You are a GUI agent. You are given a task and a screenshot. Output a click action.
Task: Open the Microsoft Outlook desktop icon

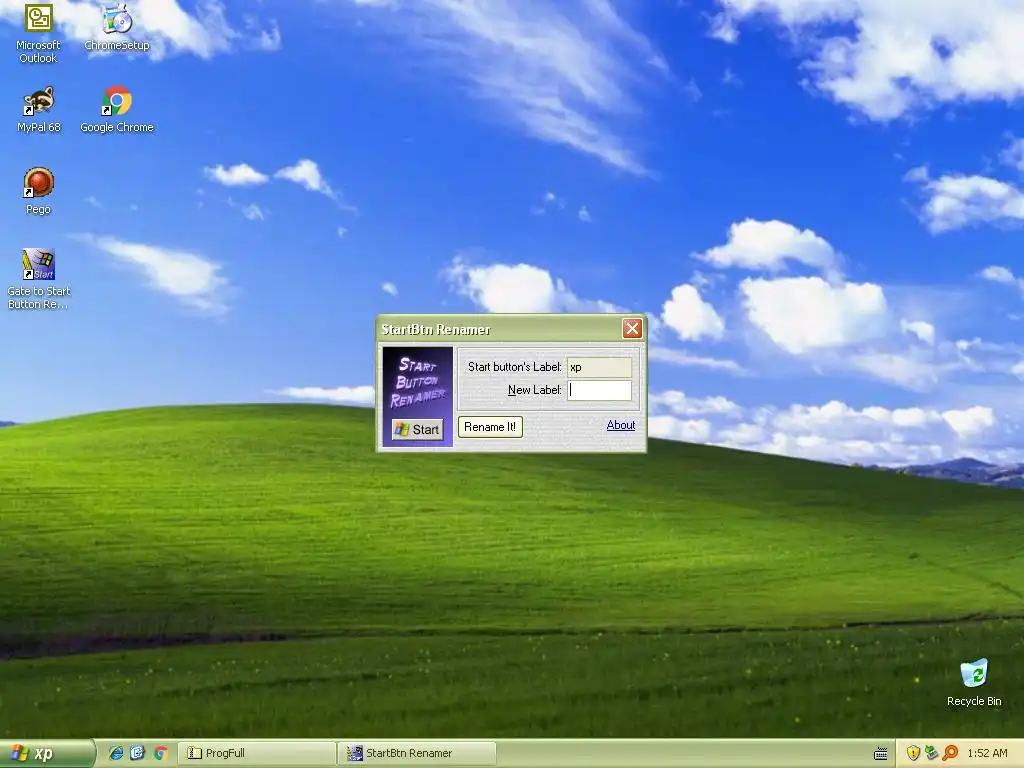pos(38,33)
